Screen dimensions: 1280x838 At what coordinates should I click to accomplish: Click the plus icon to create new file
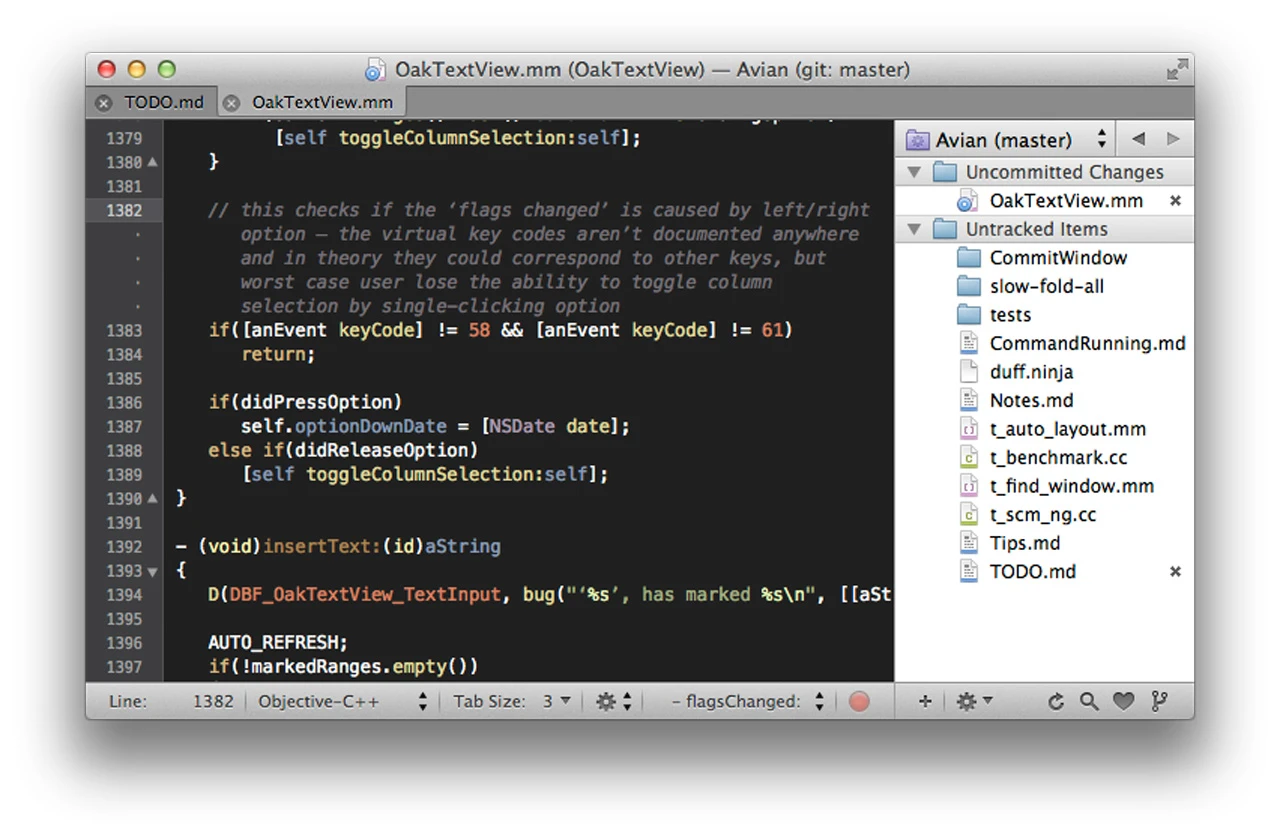[x=924, y=702]
